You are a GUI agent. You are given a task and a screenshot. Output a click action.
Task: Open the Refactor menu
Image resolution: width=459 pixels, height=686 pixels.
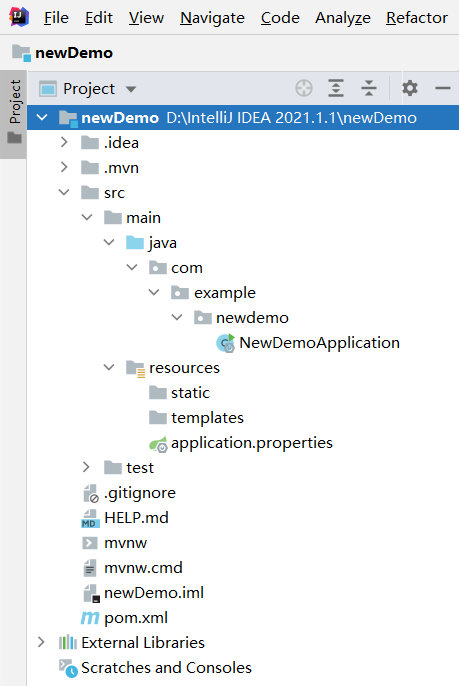pyautogui.click(x=417, y=18)
